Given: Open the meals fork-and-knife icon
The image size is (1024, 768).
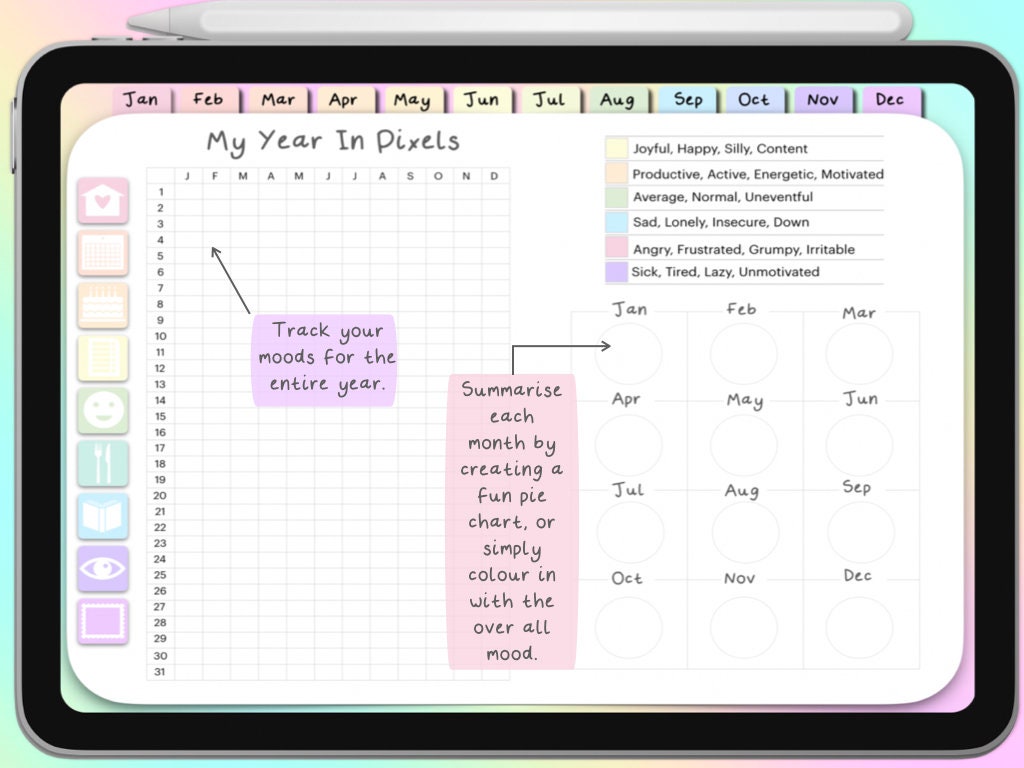Looking at the screenshot, I should click(103, 463).
